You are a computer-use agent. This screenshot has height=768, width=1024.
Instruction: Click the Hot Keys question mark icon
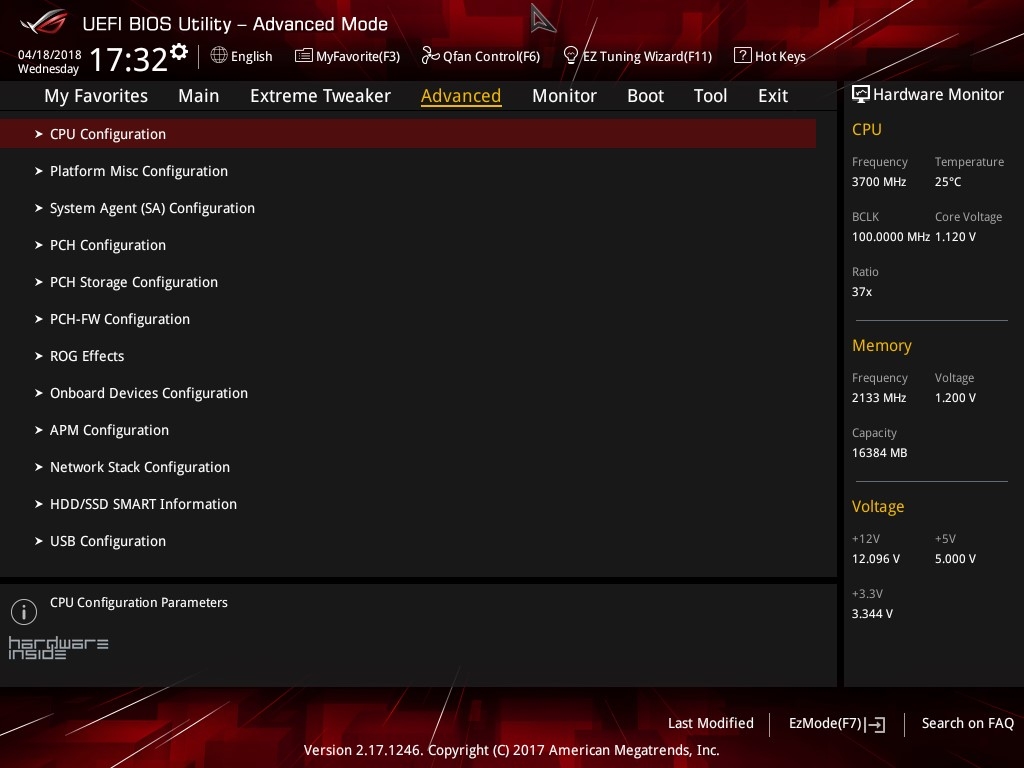743,56
